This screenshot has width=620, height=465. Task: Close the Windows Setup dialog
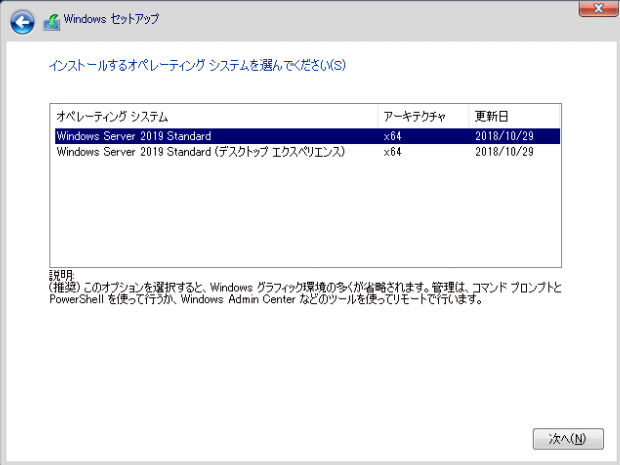(598, 8)
